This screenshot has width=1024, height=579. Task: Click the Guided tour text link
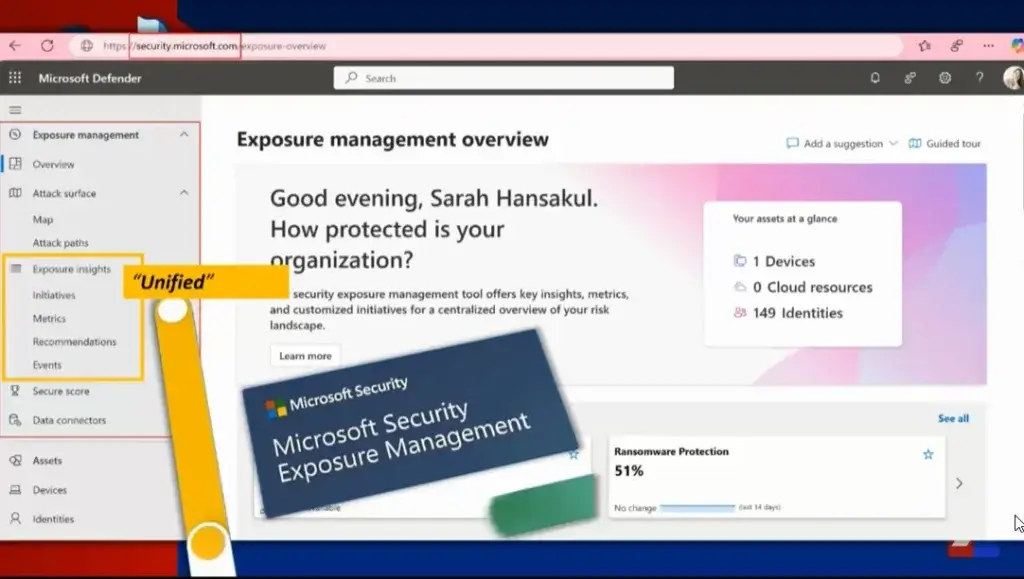tap(953, 143)
